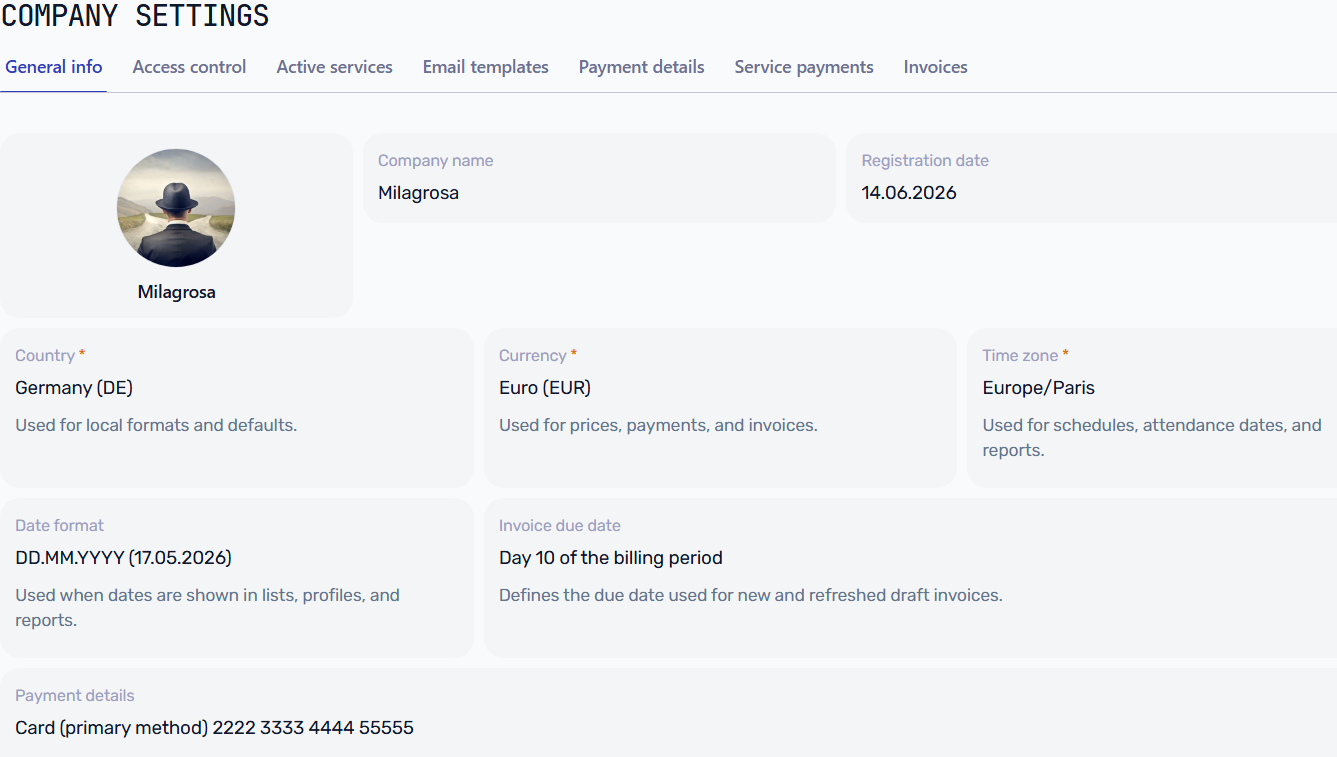Click the Currency label
The width and height of the screenshot is (1337, 757).
533,356
